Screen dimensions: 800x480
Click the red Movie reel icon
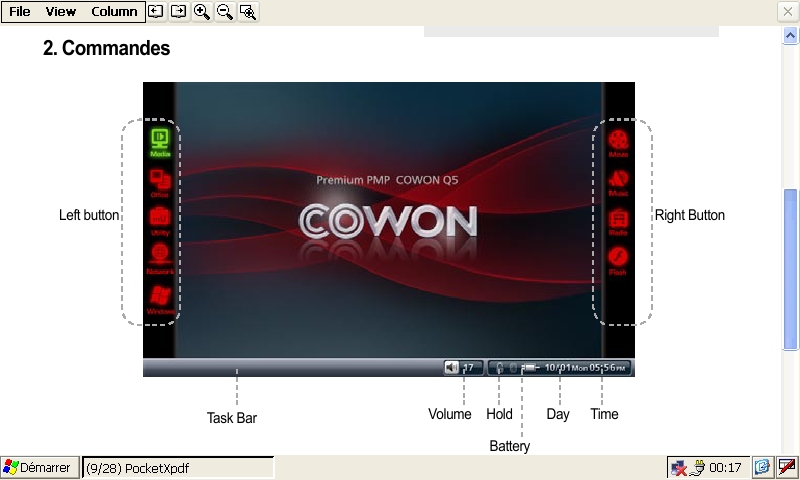618,143
